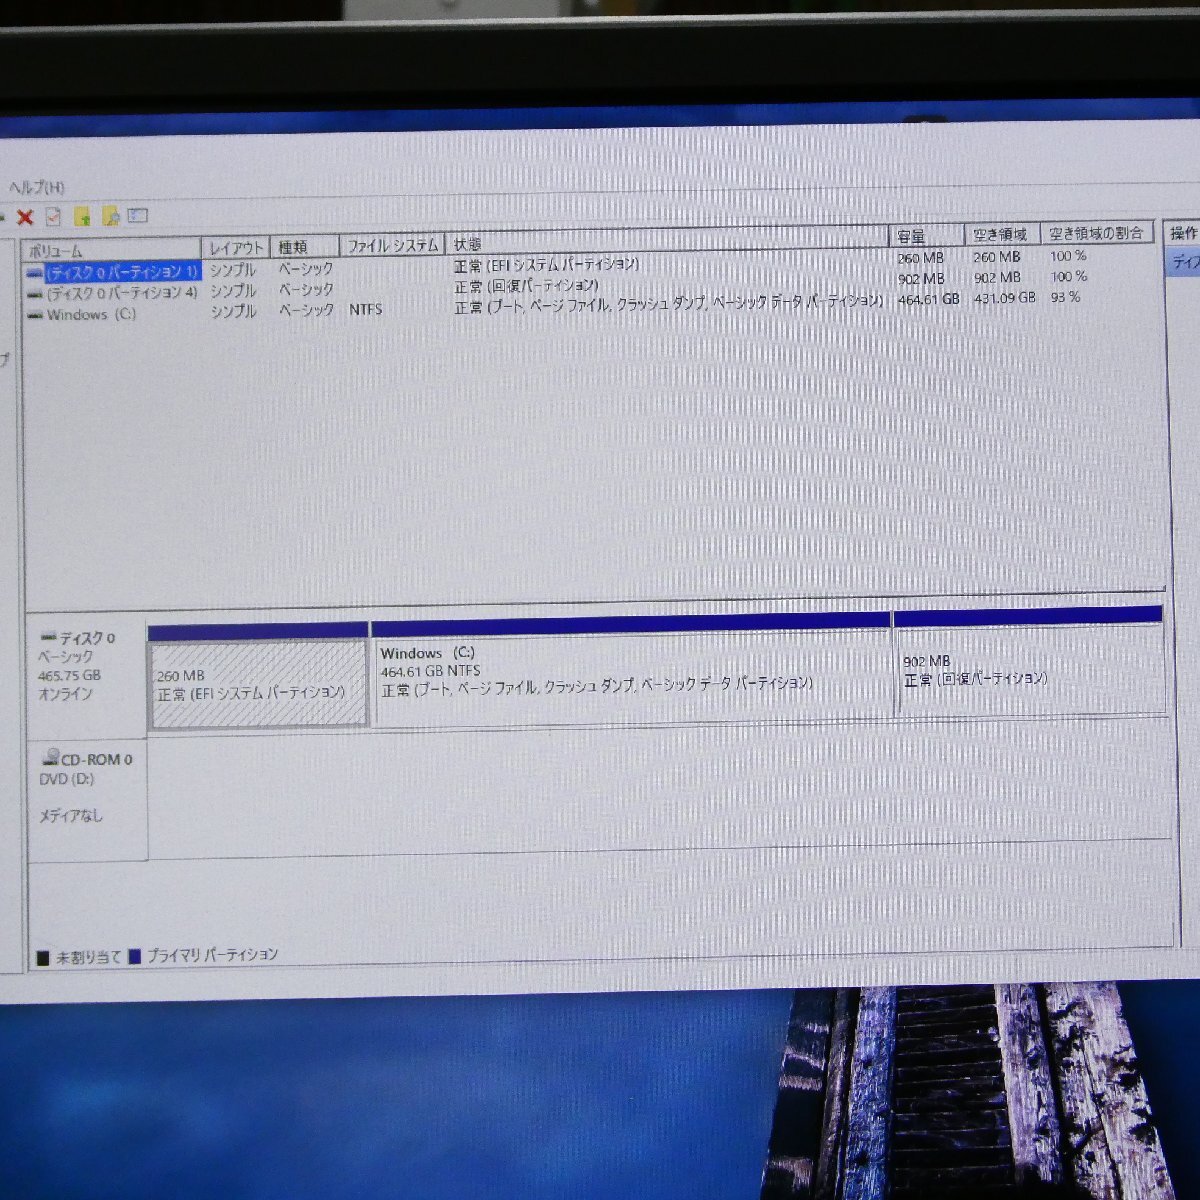Sort by 状態 column header

pyautogui.click(x=668, y=240)
